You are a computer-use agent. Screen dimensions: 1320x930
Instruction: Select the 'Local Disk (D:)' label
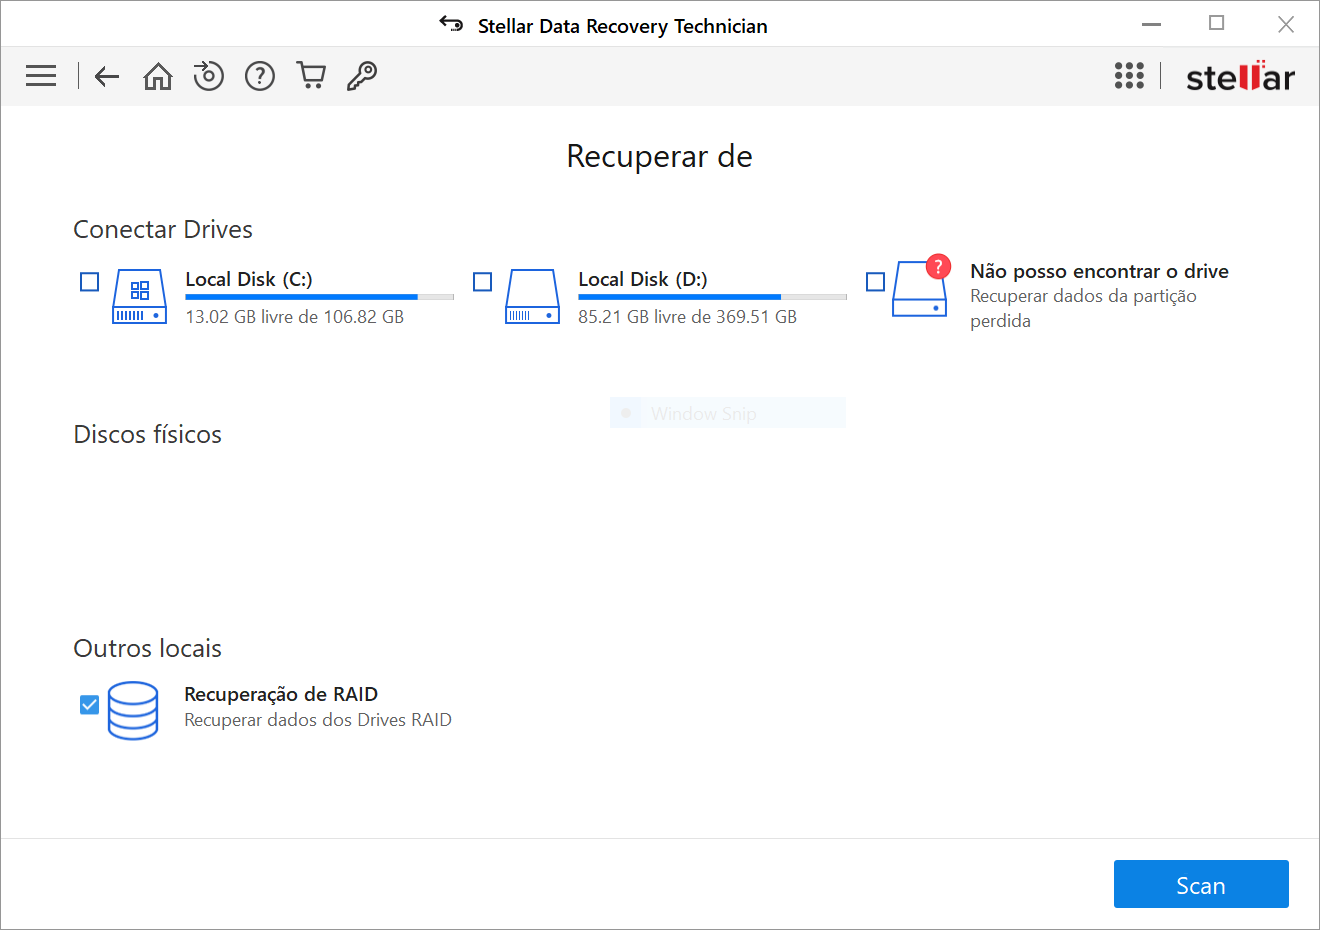tap(643, 279)
